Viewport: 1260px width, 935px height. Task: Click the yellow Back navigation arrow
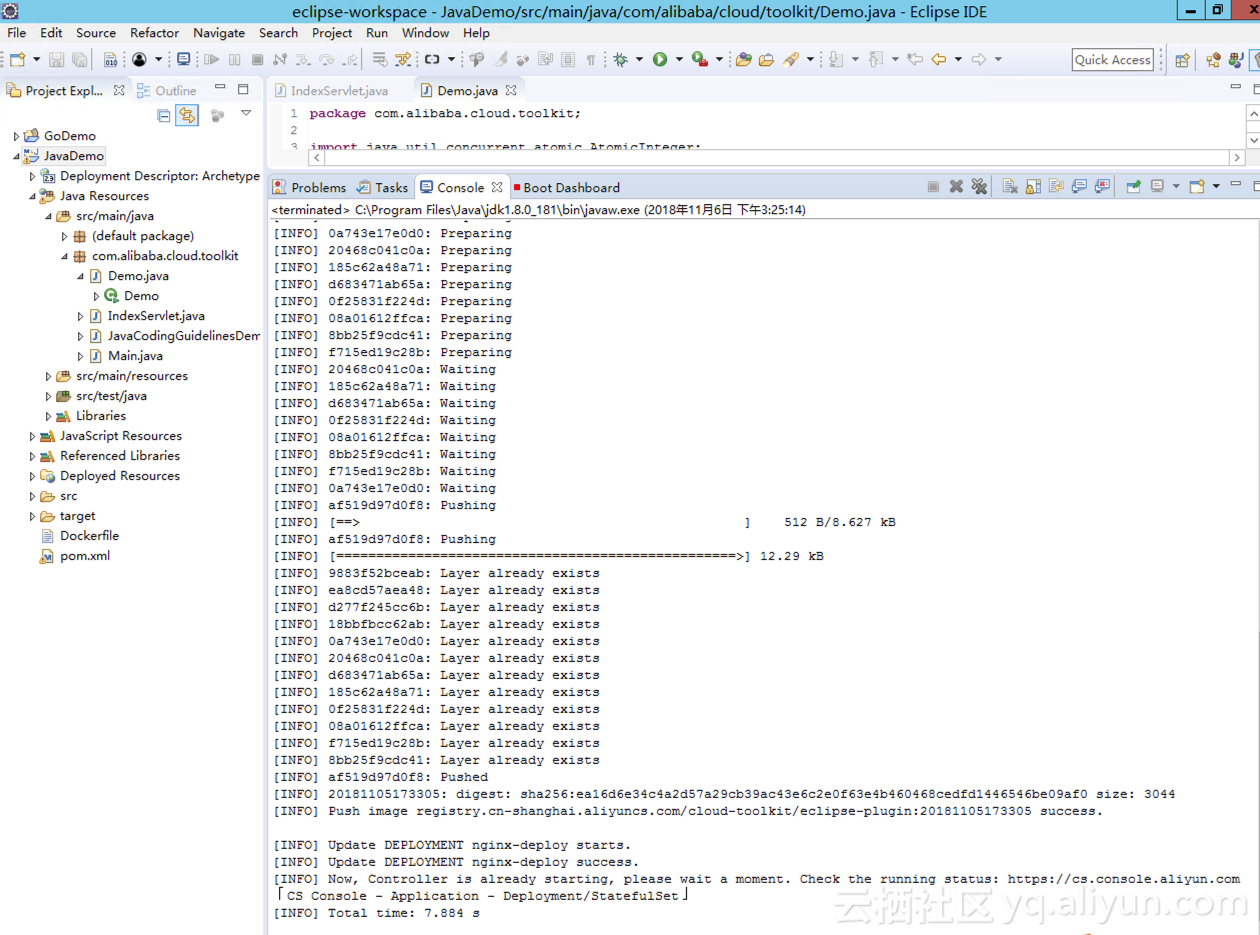[939, 60]
